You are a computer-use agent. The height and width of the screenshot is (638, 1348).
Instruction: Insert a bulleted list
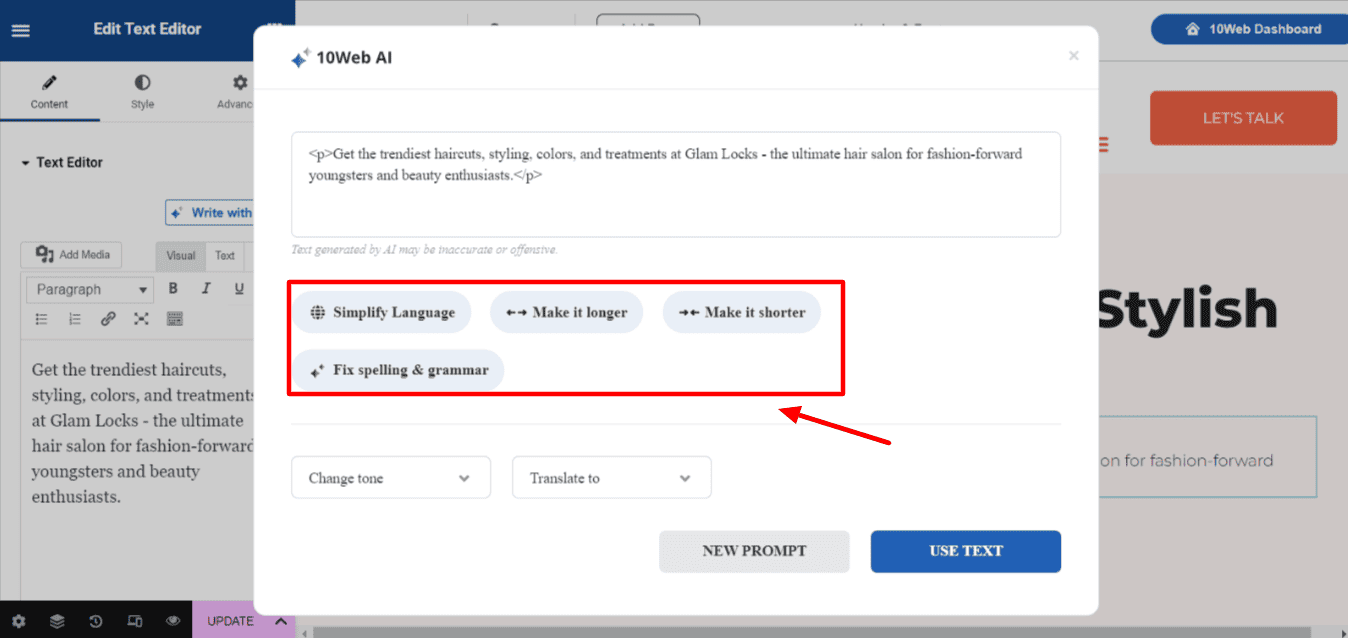[42, 319]
